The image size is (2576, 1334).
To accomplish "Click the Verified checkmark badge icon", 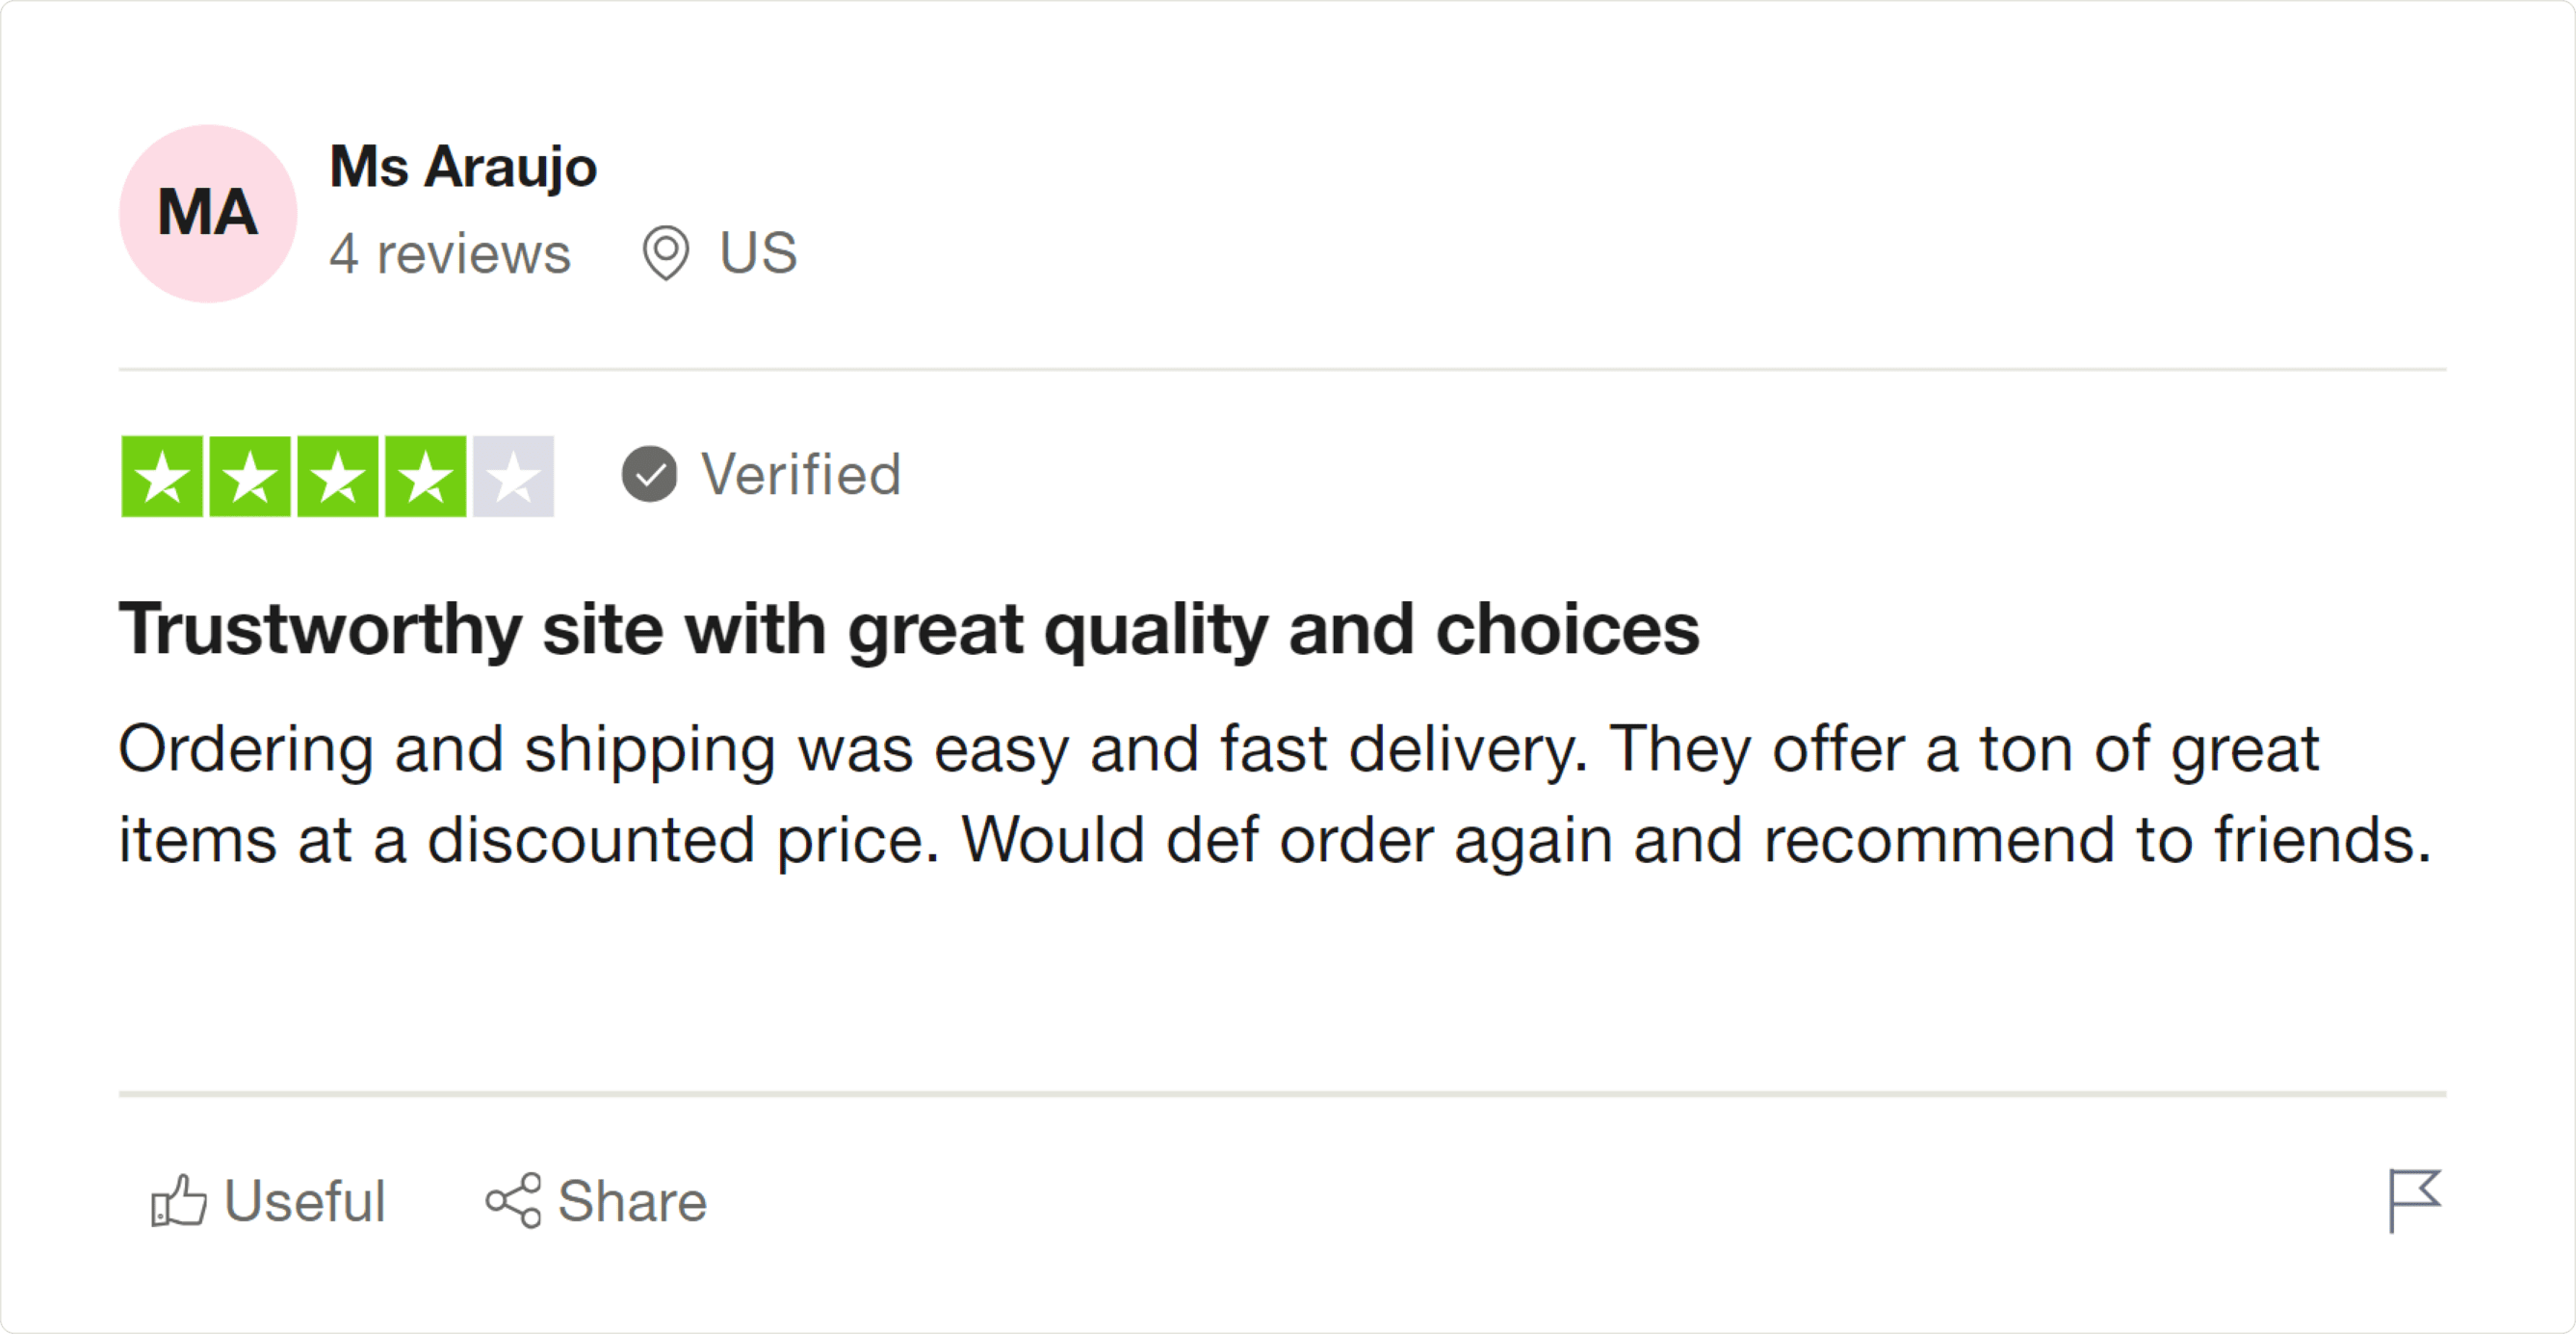I will tap(649, 474).
